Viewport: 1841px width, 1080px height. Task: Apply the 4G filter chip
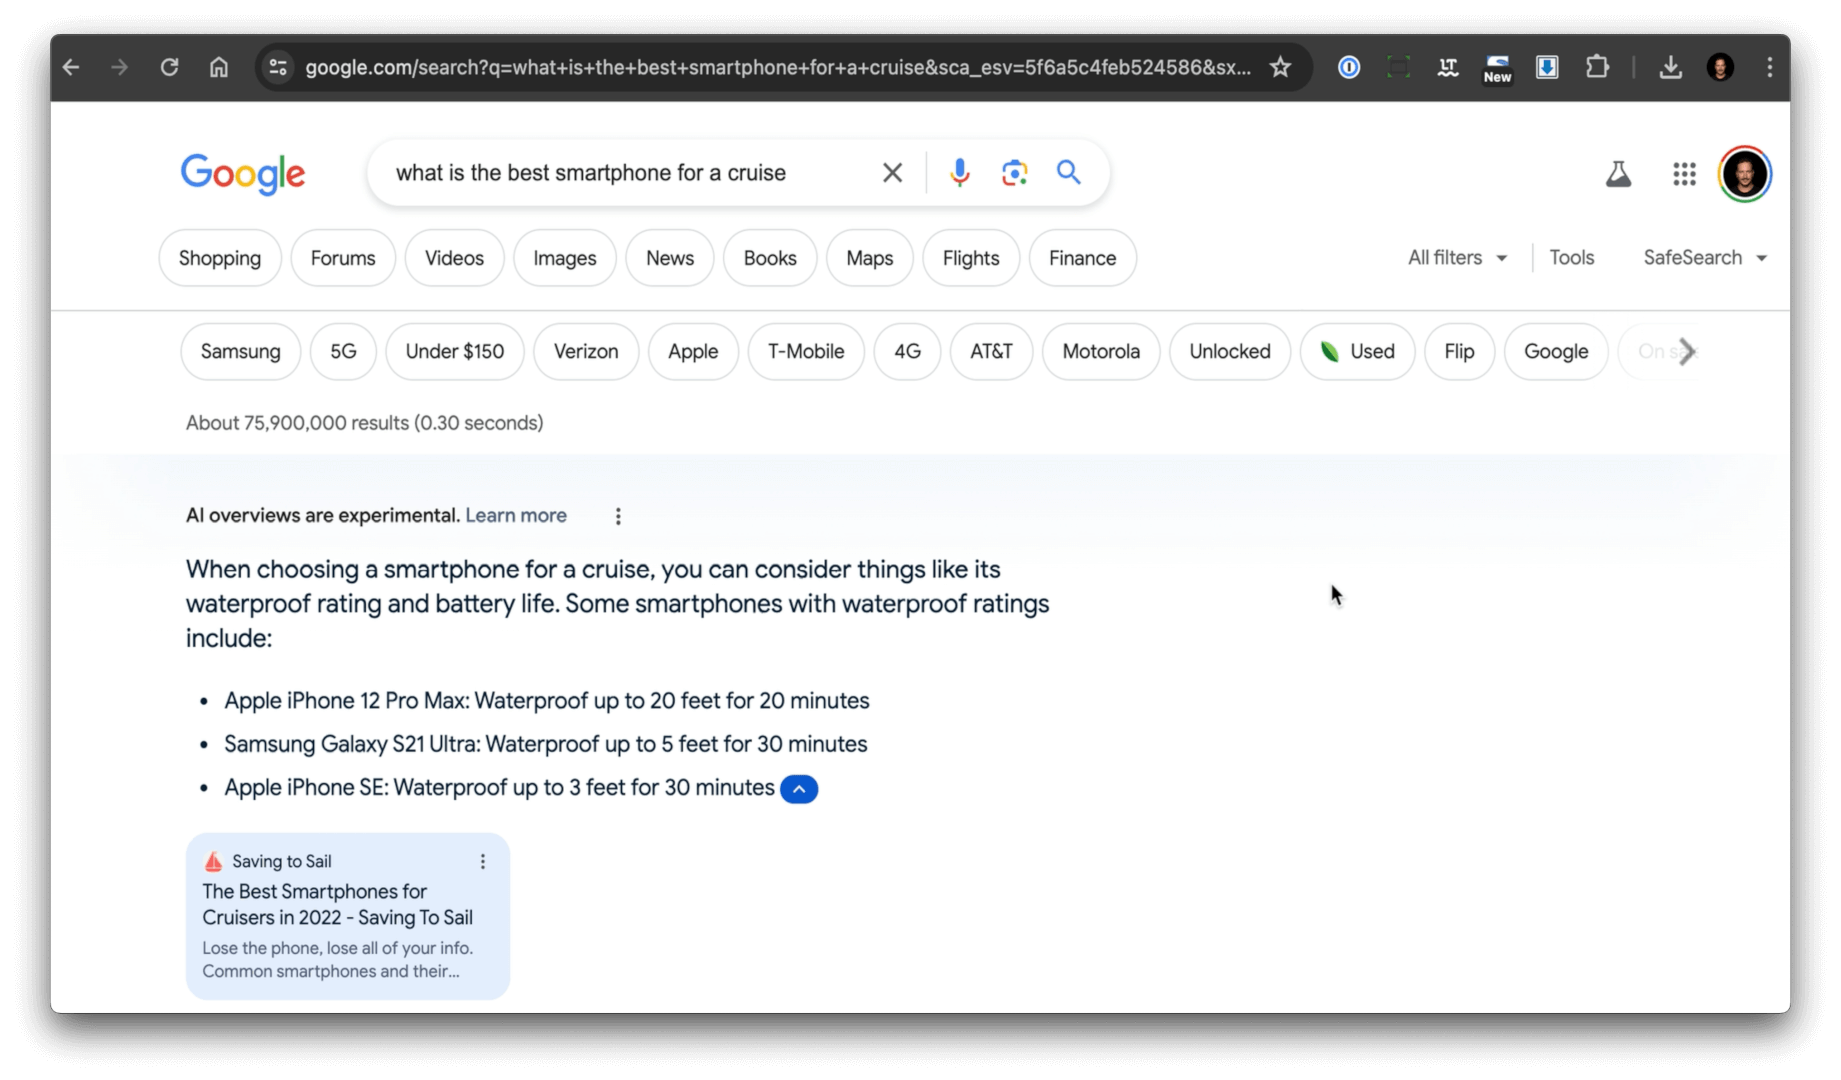click(907, 352)
